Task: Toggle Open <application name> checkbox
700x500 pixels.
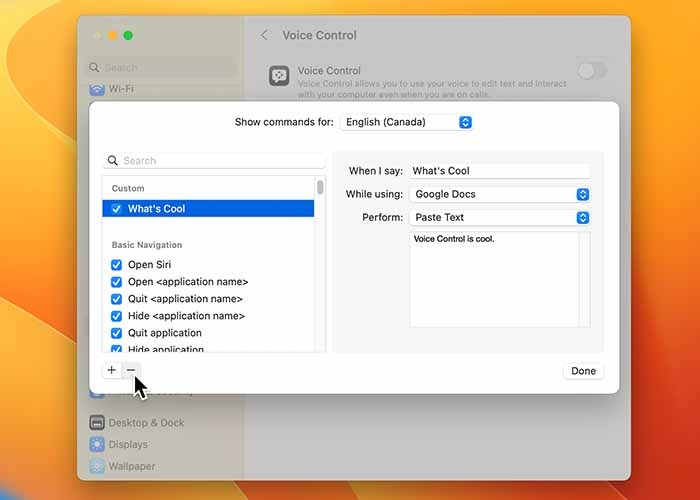Action: [117, 282]
